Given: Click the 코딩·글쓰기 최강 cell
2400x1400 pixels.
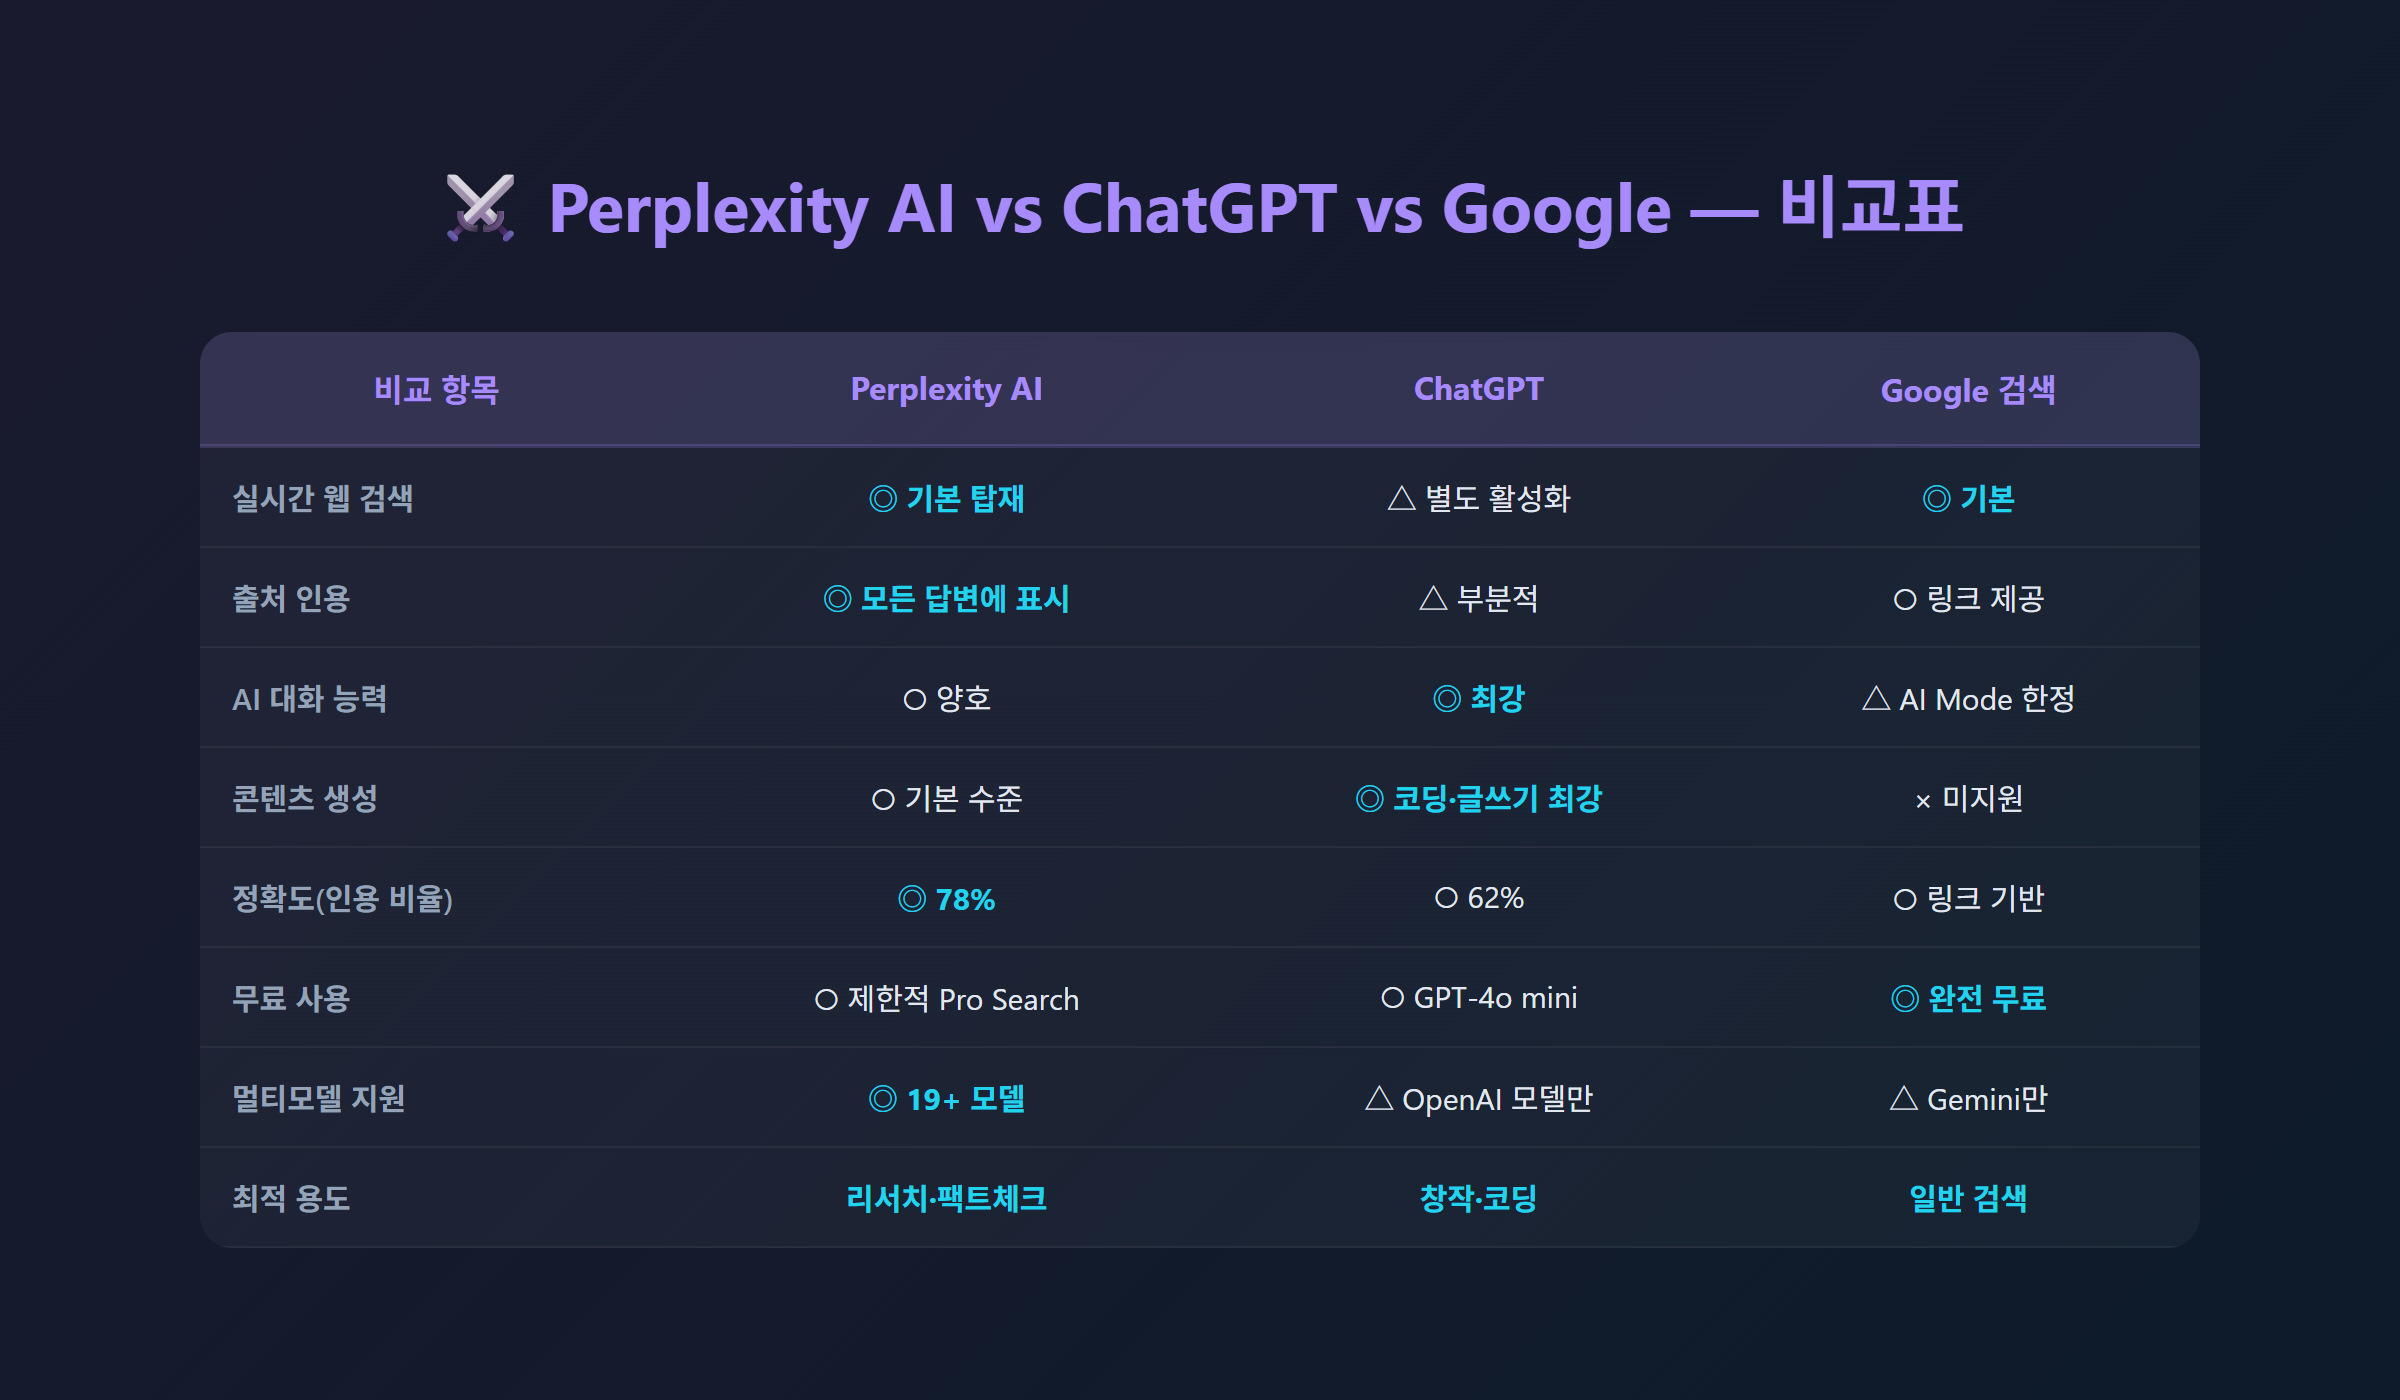Looking at the screenshot, I should point(1479,798).
